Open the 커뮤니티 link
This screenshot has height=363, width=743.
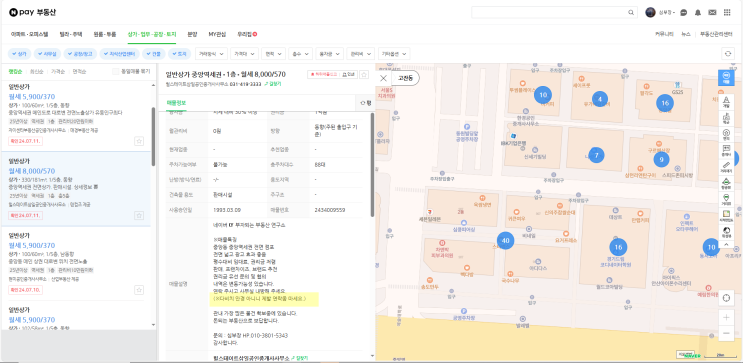[x=664, y=34]
